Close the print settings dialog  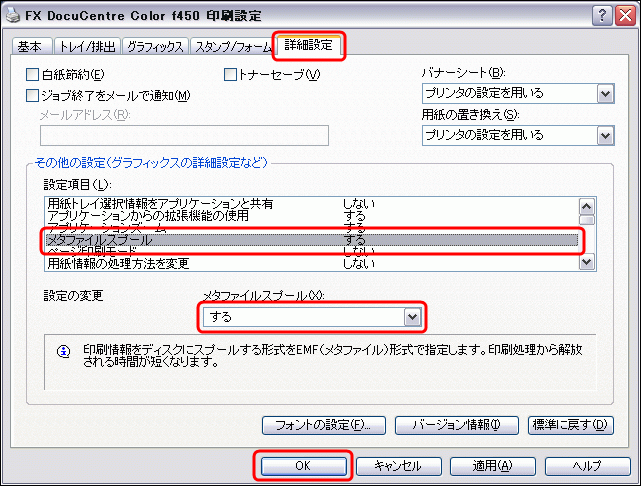625,16
